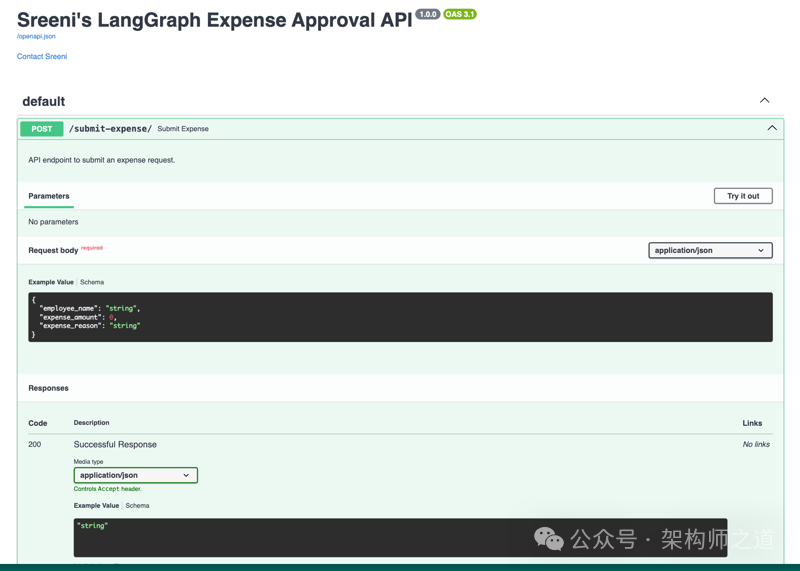Viewport: 800px width, 571px height.
Task: Select Example Value tab under Successful Response
Action: click(96, 506)
